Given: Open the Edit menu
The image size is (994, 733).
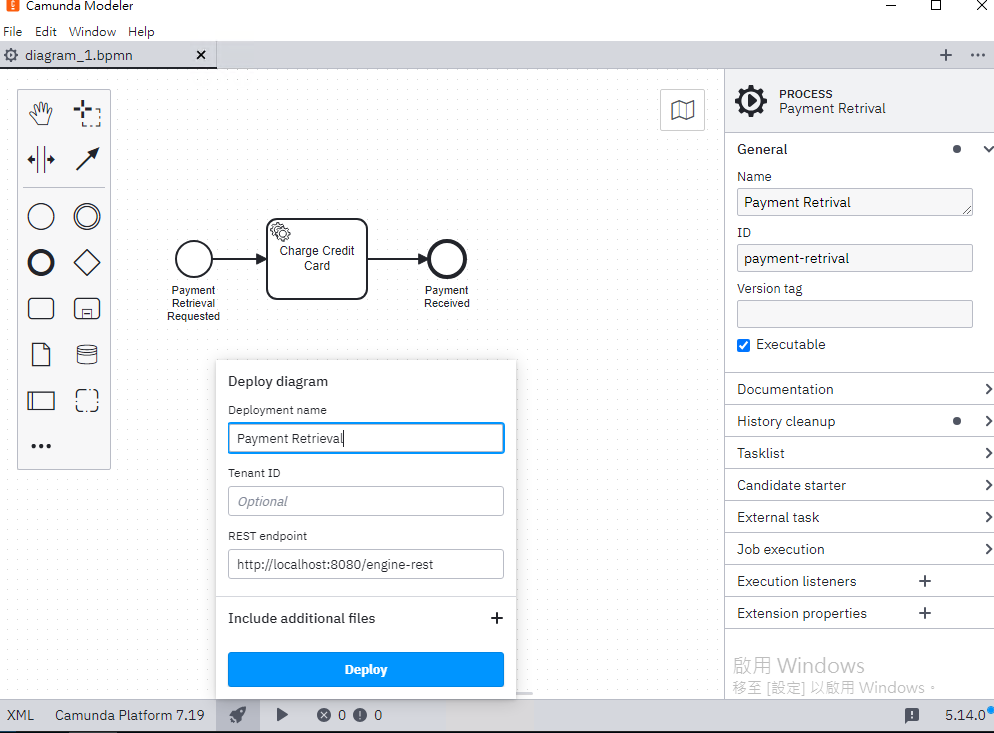Looking at the screenshot, I should coord(46,32).
